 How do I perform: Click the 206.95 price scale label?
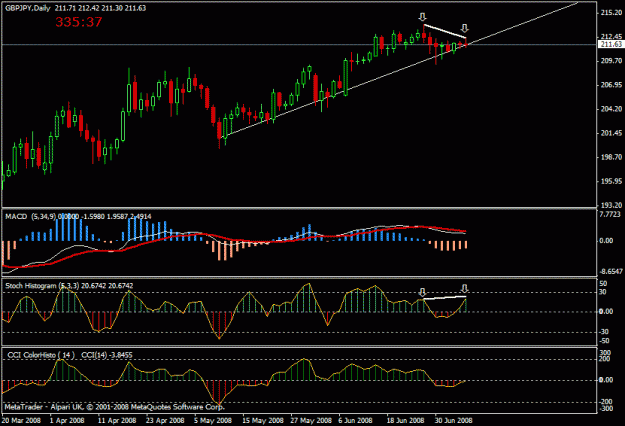point(611,85)
